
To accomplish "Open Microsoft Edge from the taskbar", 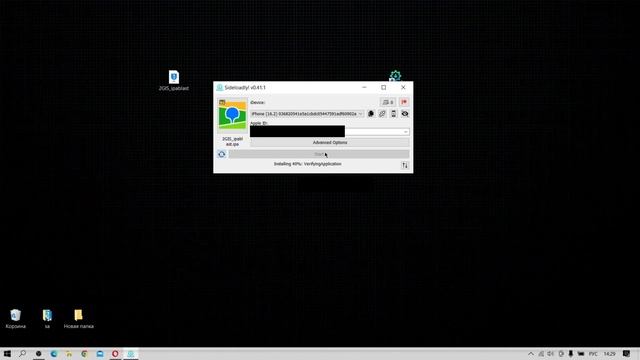I will pyautogui.click(x=54, y=354).
